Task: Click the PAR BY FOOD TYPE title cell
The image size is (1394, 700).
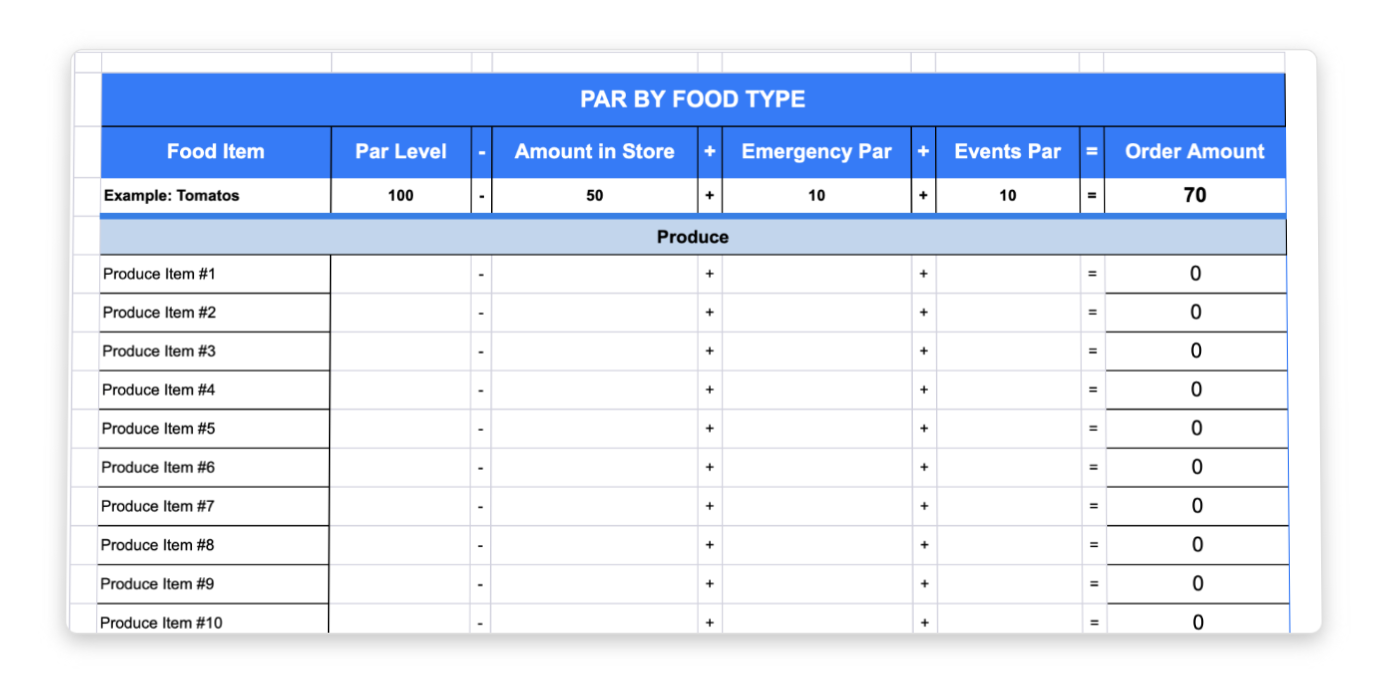Action: [692, 99]
